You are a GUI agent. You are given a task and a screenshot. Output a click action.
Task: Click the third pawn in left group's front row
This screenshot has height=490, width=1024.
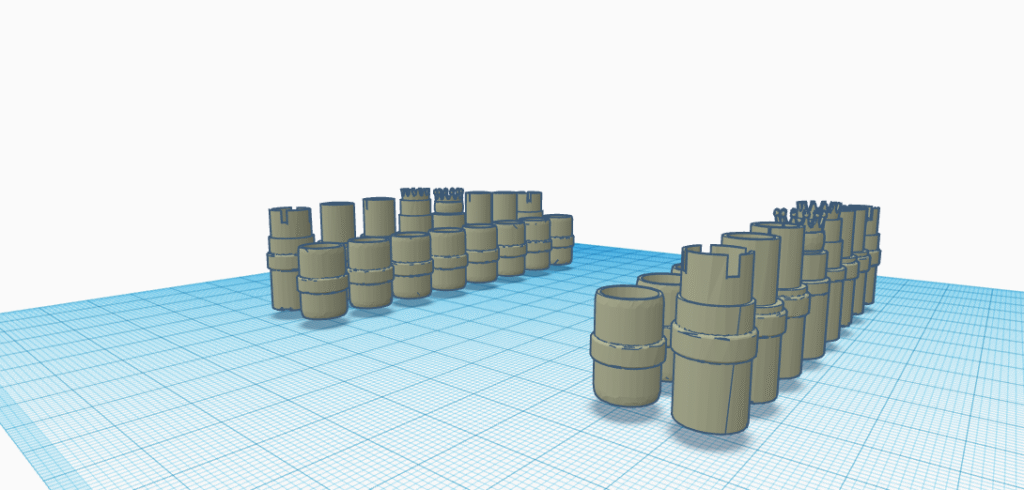click(x=411, y=266)
